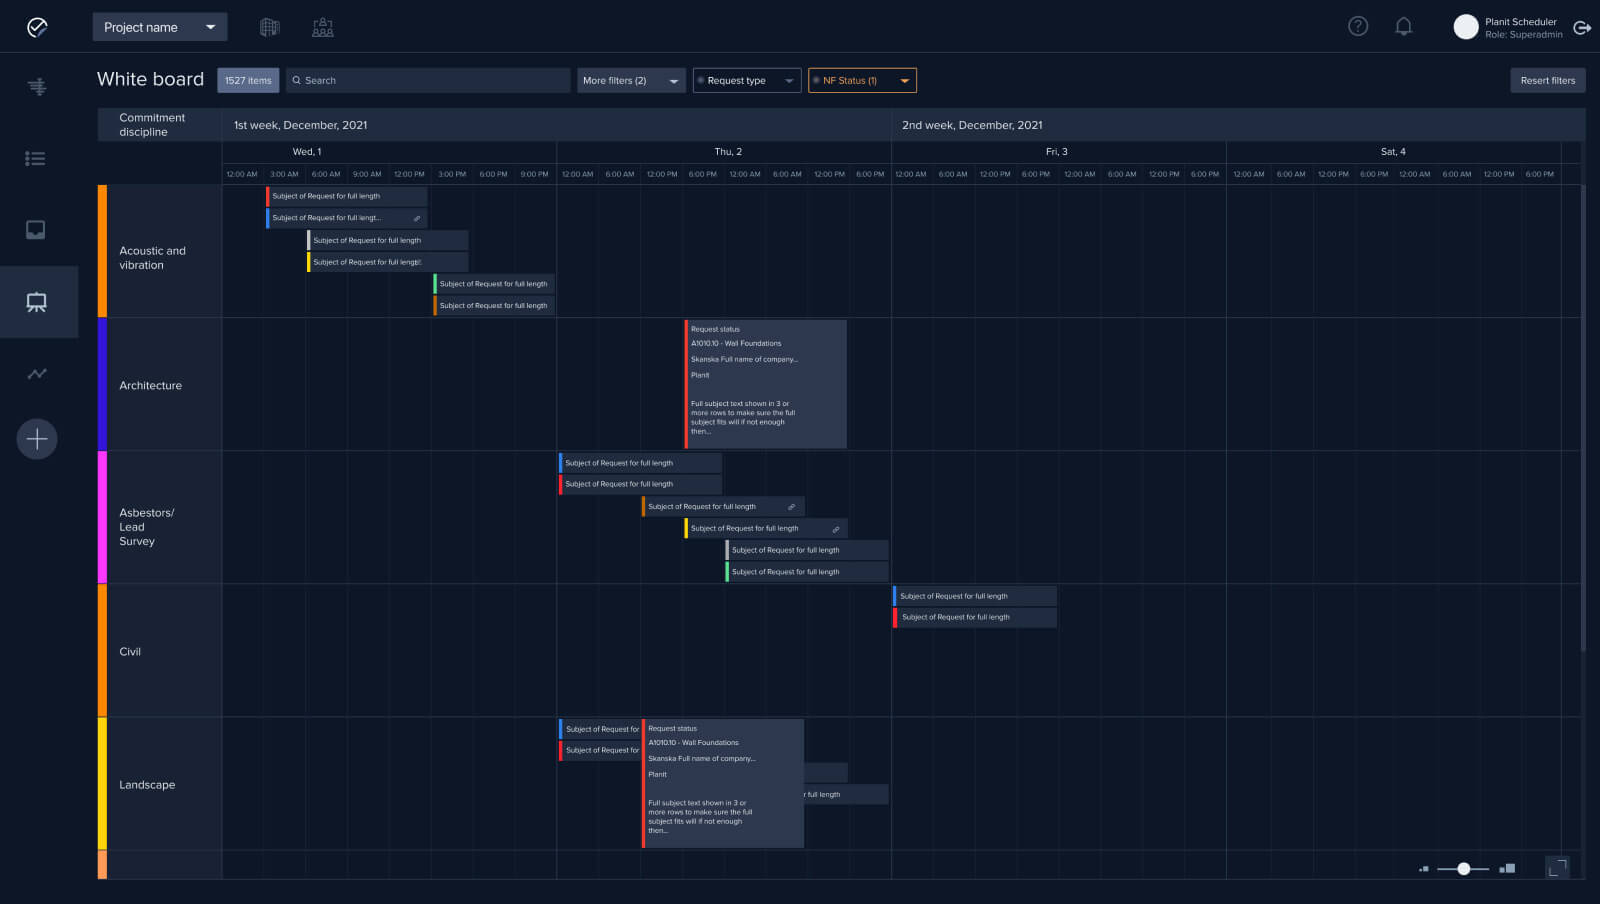Open the inbox icon in sidebar
This screenshot has height=904, width=1600.
(36, 230)
